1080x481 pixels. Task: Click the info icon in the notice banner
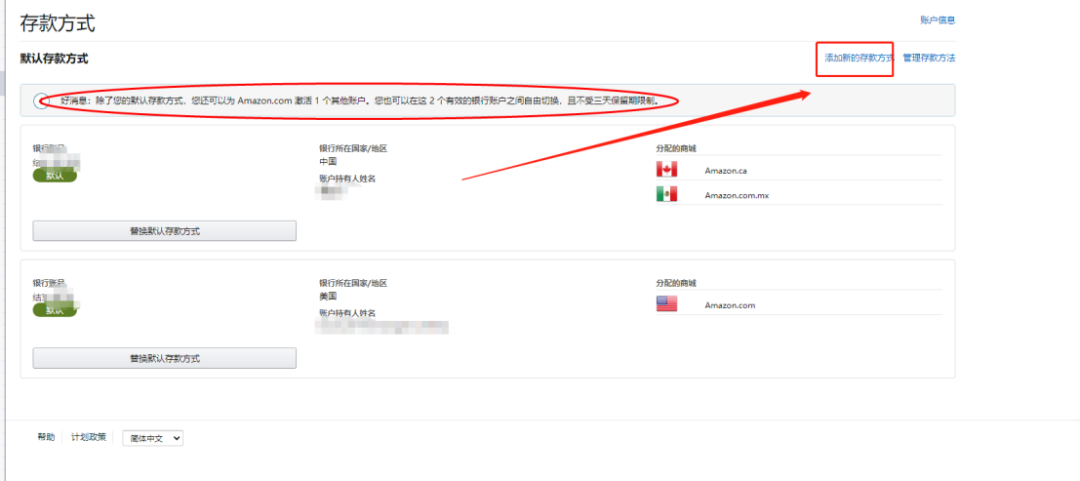[x=41, y=101]
